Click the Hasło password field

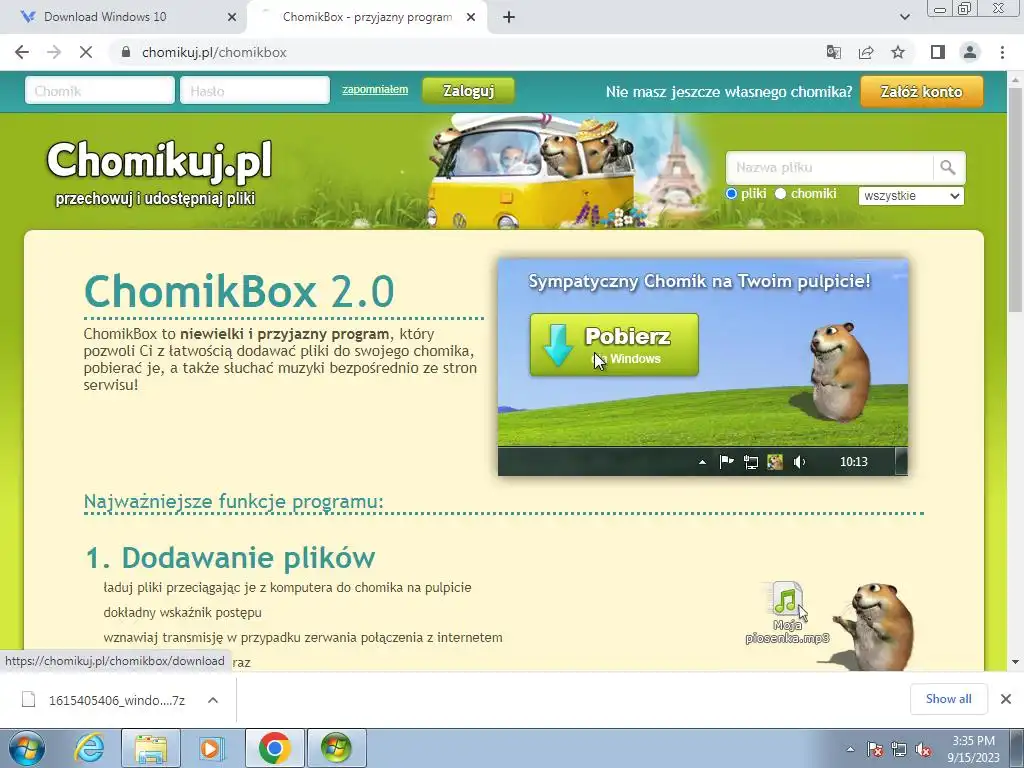255,91
